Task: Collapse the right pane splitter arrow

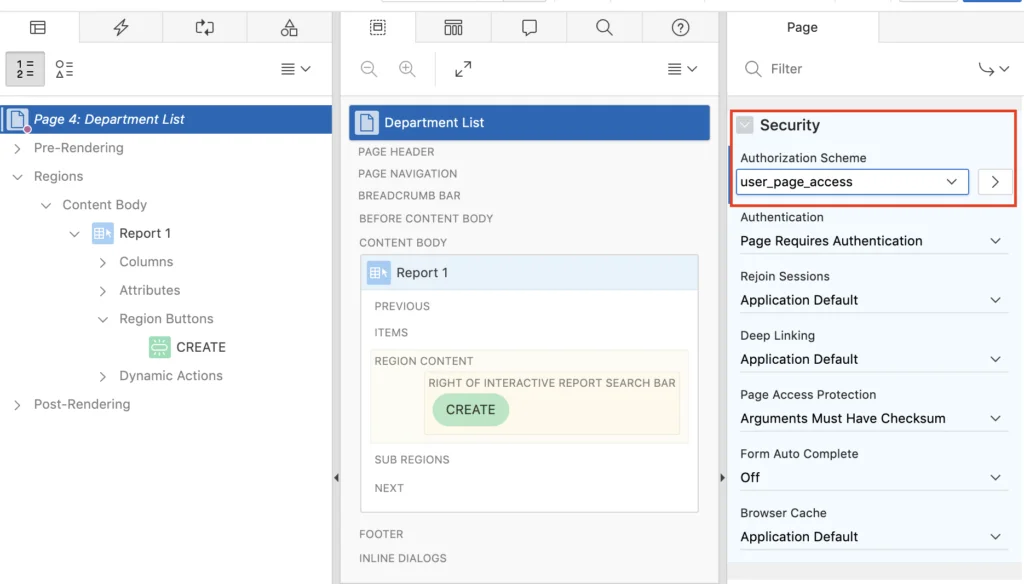Action: point(722,478)
